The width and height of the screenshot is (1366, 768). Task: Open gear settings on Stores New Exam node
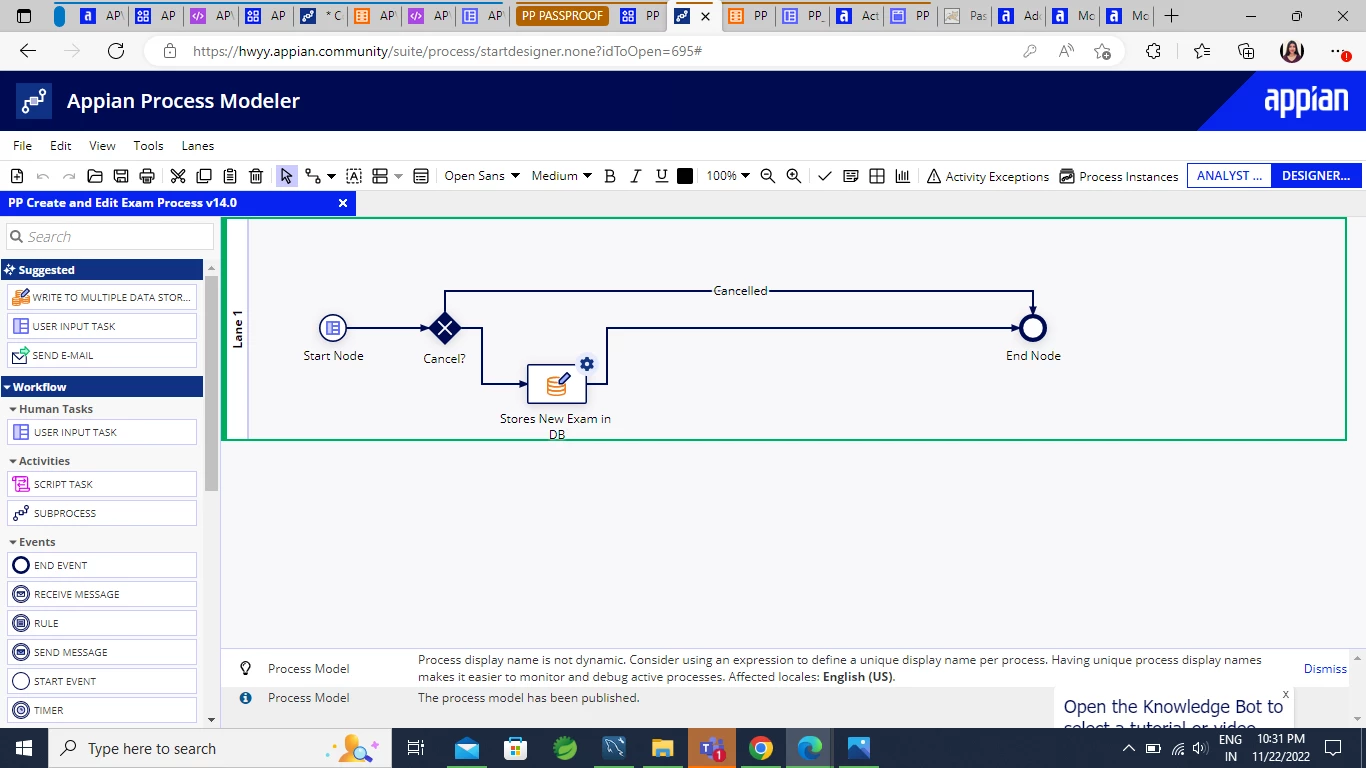pos(587,364)
